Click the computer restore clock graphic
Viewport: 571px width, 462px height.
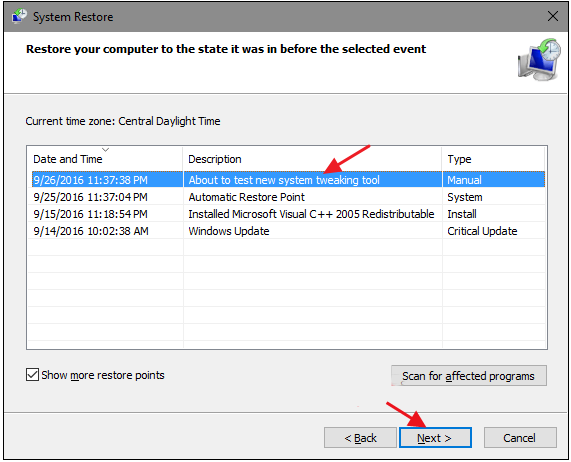coord(539,59)
